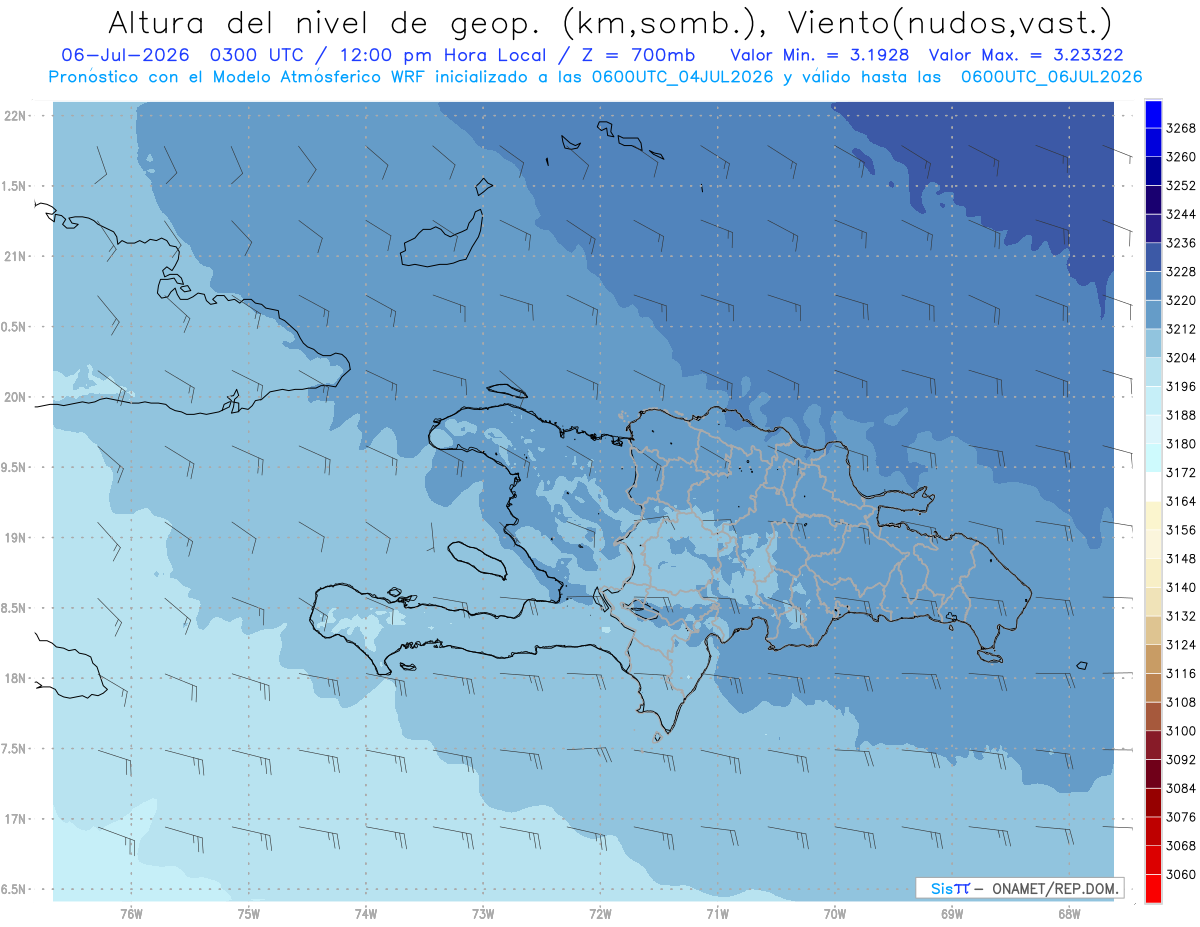Click the 19N latitude label
This screenshot has height=927, width=1200.
coord(14,537)
